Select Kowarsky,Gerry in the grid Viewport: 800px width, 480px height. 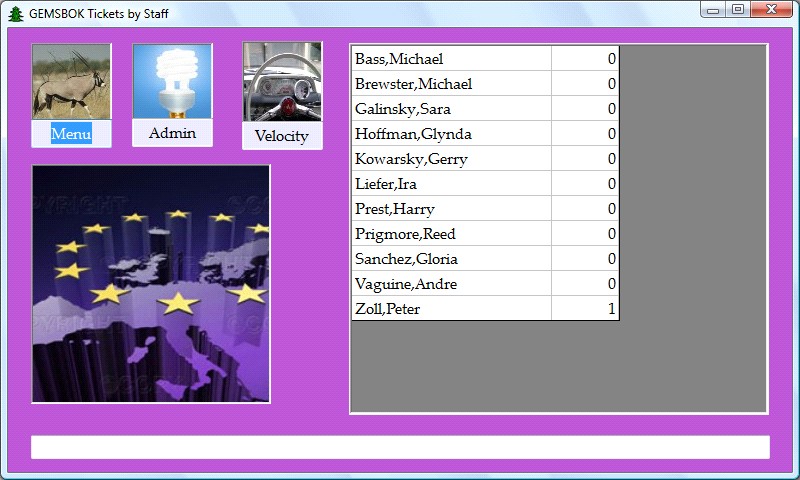[450, 159]
